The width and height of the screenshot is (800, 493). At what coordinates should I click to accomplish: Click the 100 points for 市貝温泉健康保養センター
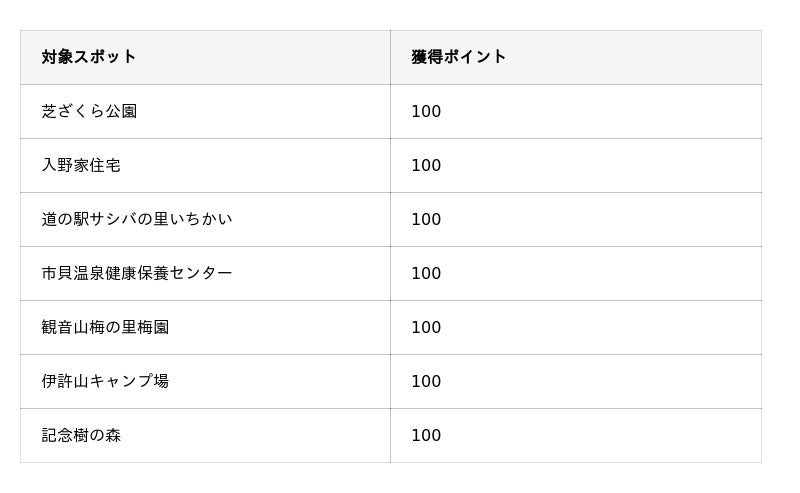coord(426,274)
